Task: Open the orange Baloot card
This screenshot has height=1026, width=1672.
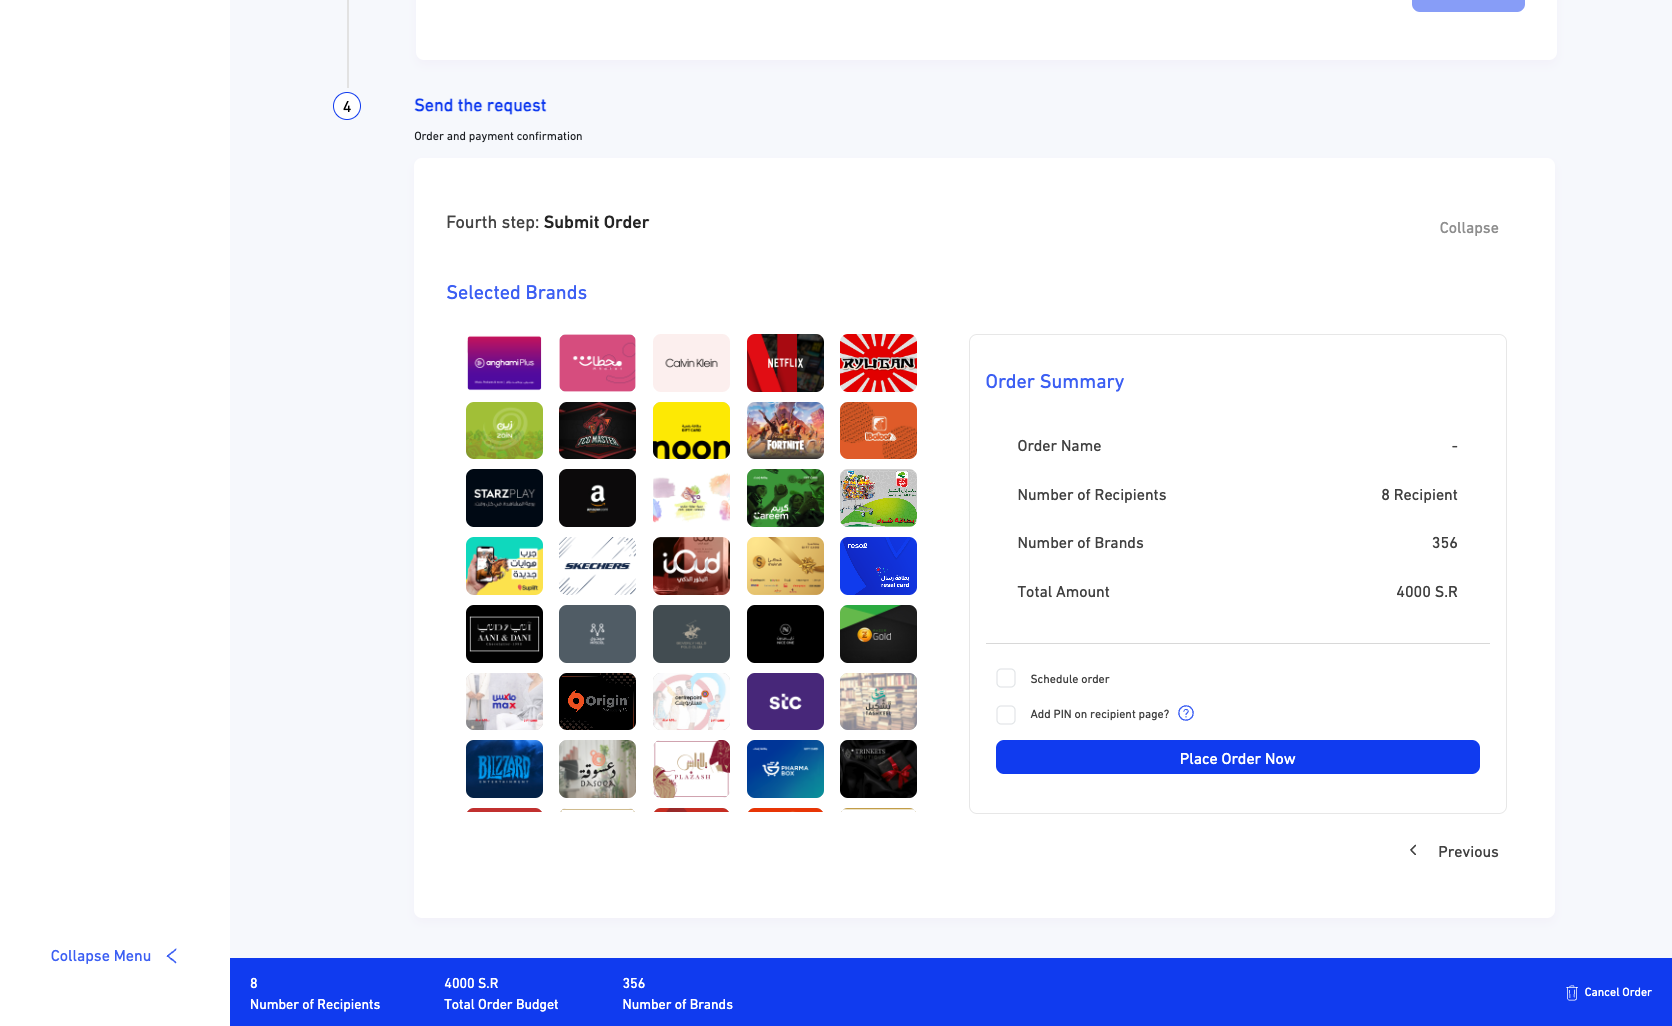Action: pyautogui.click(x=878, y=431)
